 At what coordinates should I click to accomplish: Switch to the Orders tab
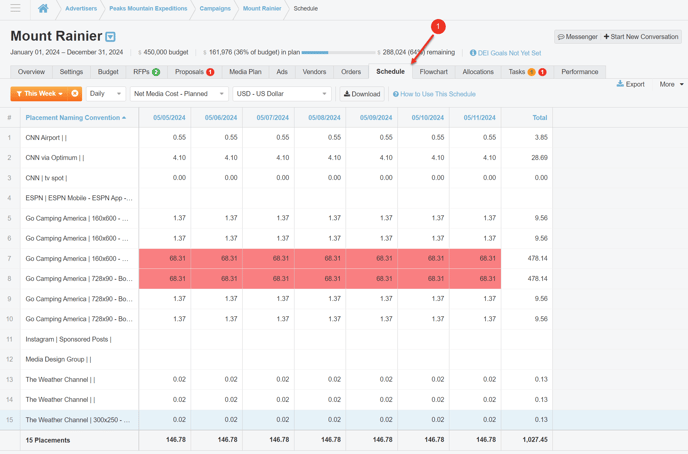(x=351, y=72)
